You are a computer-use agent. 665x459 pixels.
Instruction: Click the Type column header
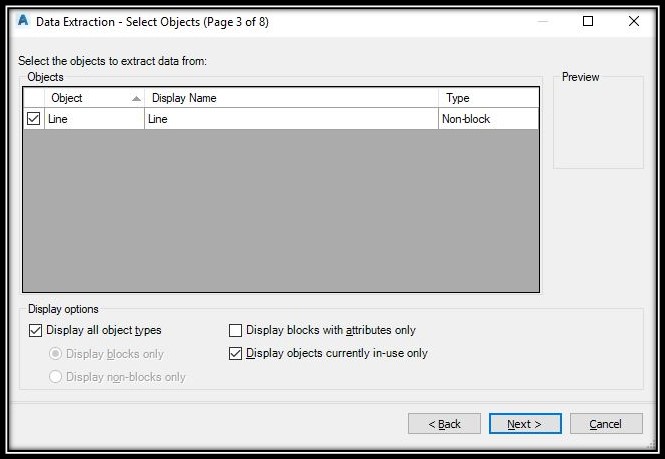click(489, 98)
